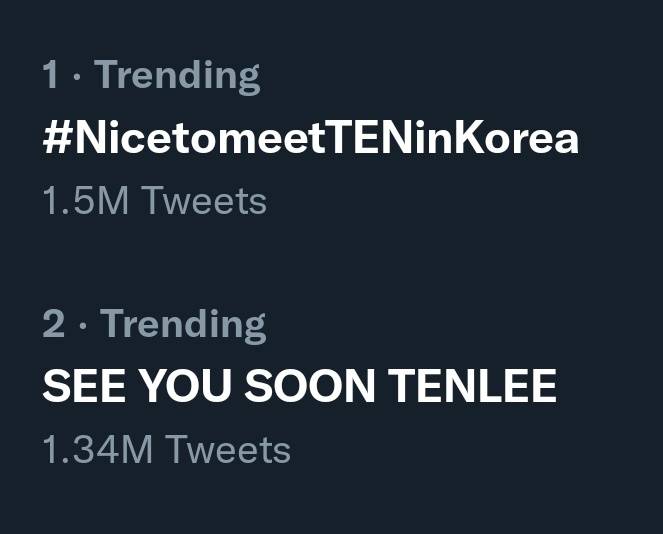663x534 pixels.
Task: Select the 1.34M Tweets count
Action: 166,450
